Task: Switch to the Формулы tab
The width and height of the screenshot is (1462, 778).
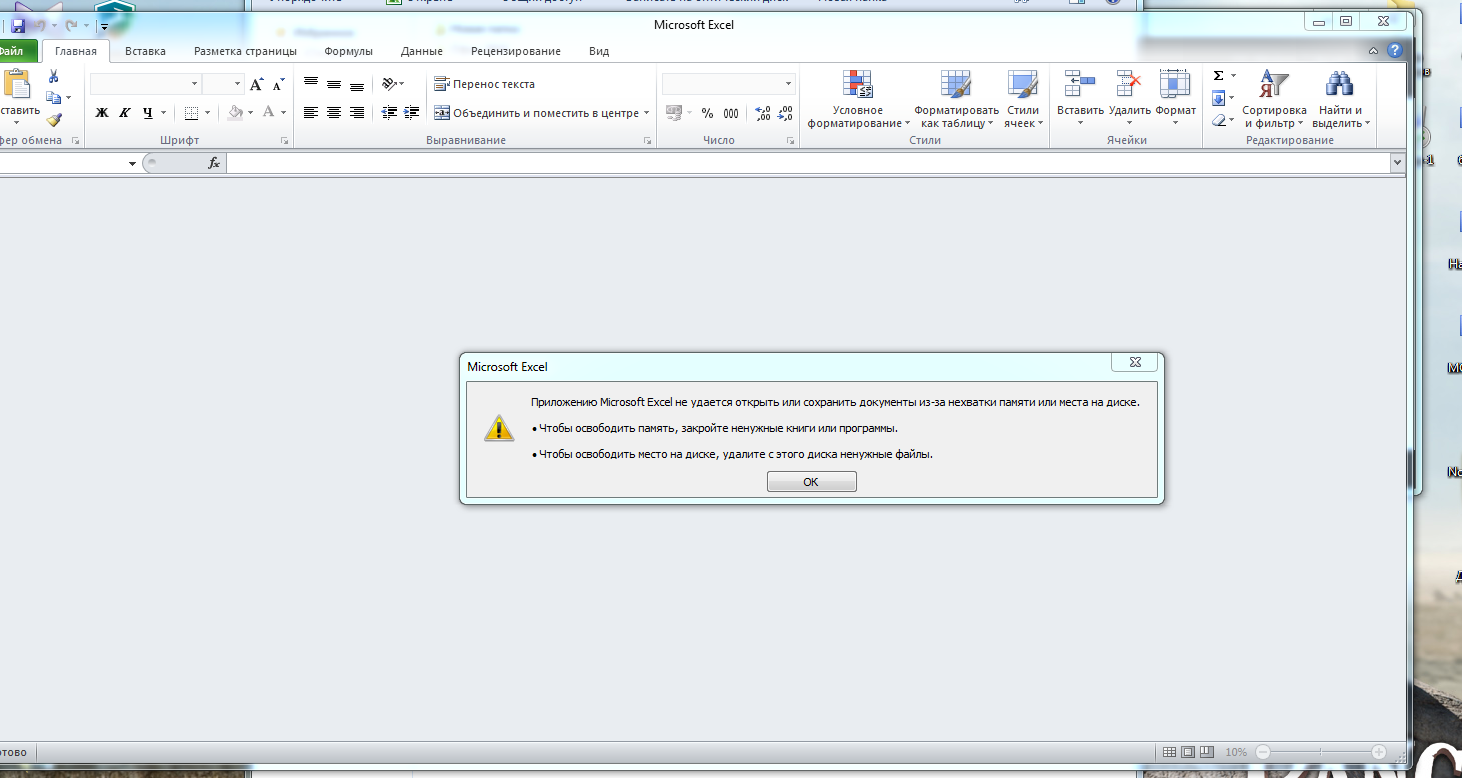Action: 348,51
